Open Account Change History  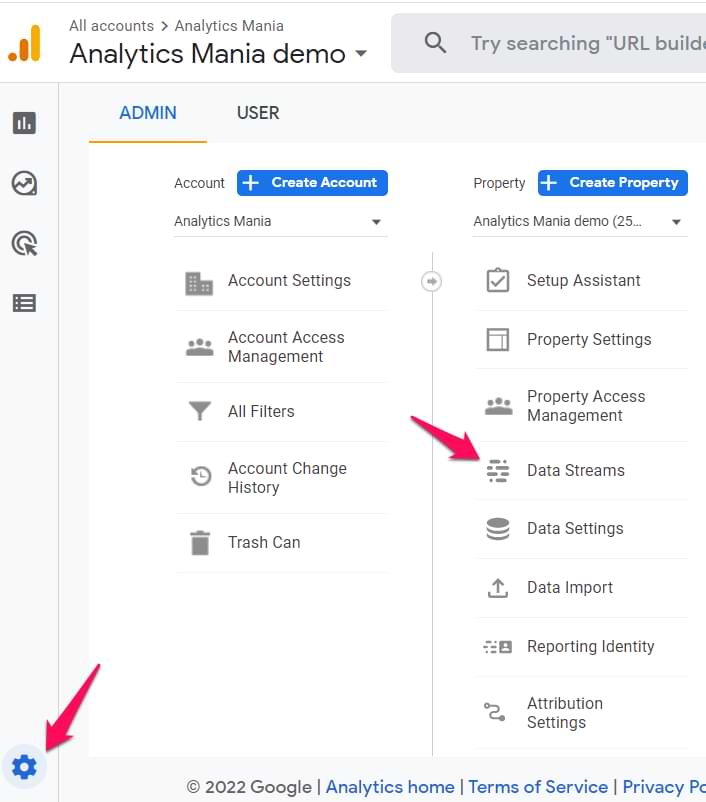pyautogui.click(x=286, y=478)
